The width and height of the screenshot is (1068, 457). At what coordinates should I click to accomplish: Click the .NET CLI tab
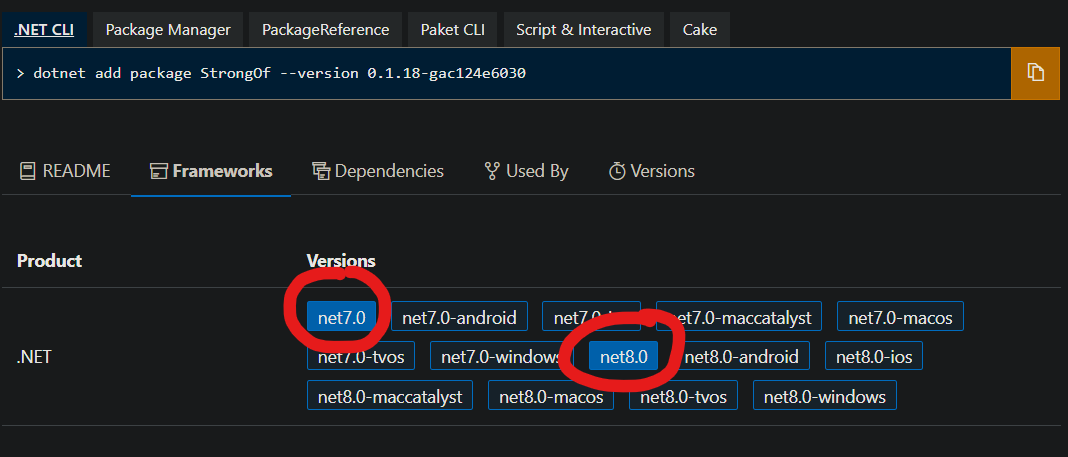point(44,30)
